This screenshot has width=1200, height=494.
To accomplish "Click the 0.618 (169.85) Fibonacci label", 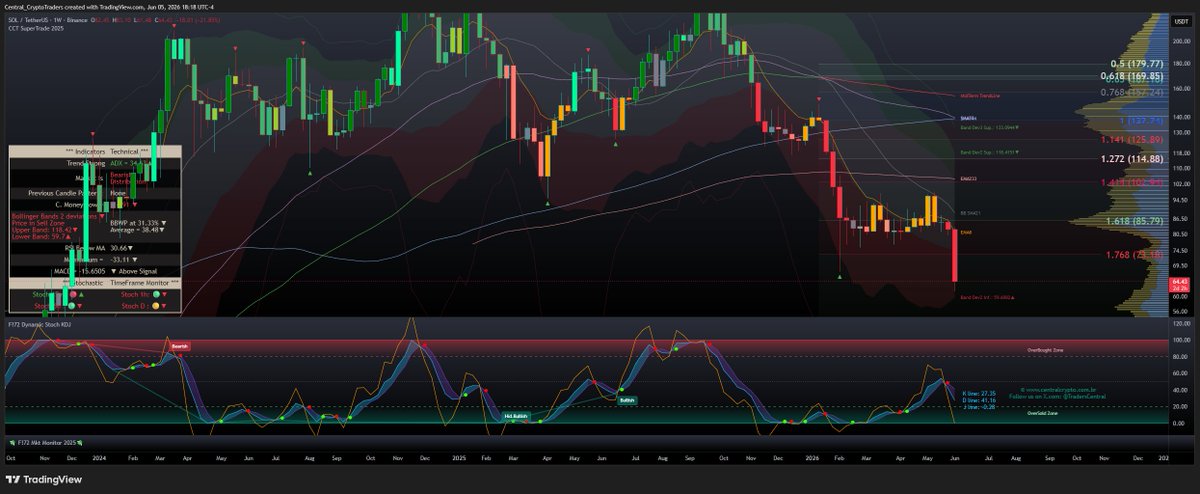I will [x=1131, y=75].
